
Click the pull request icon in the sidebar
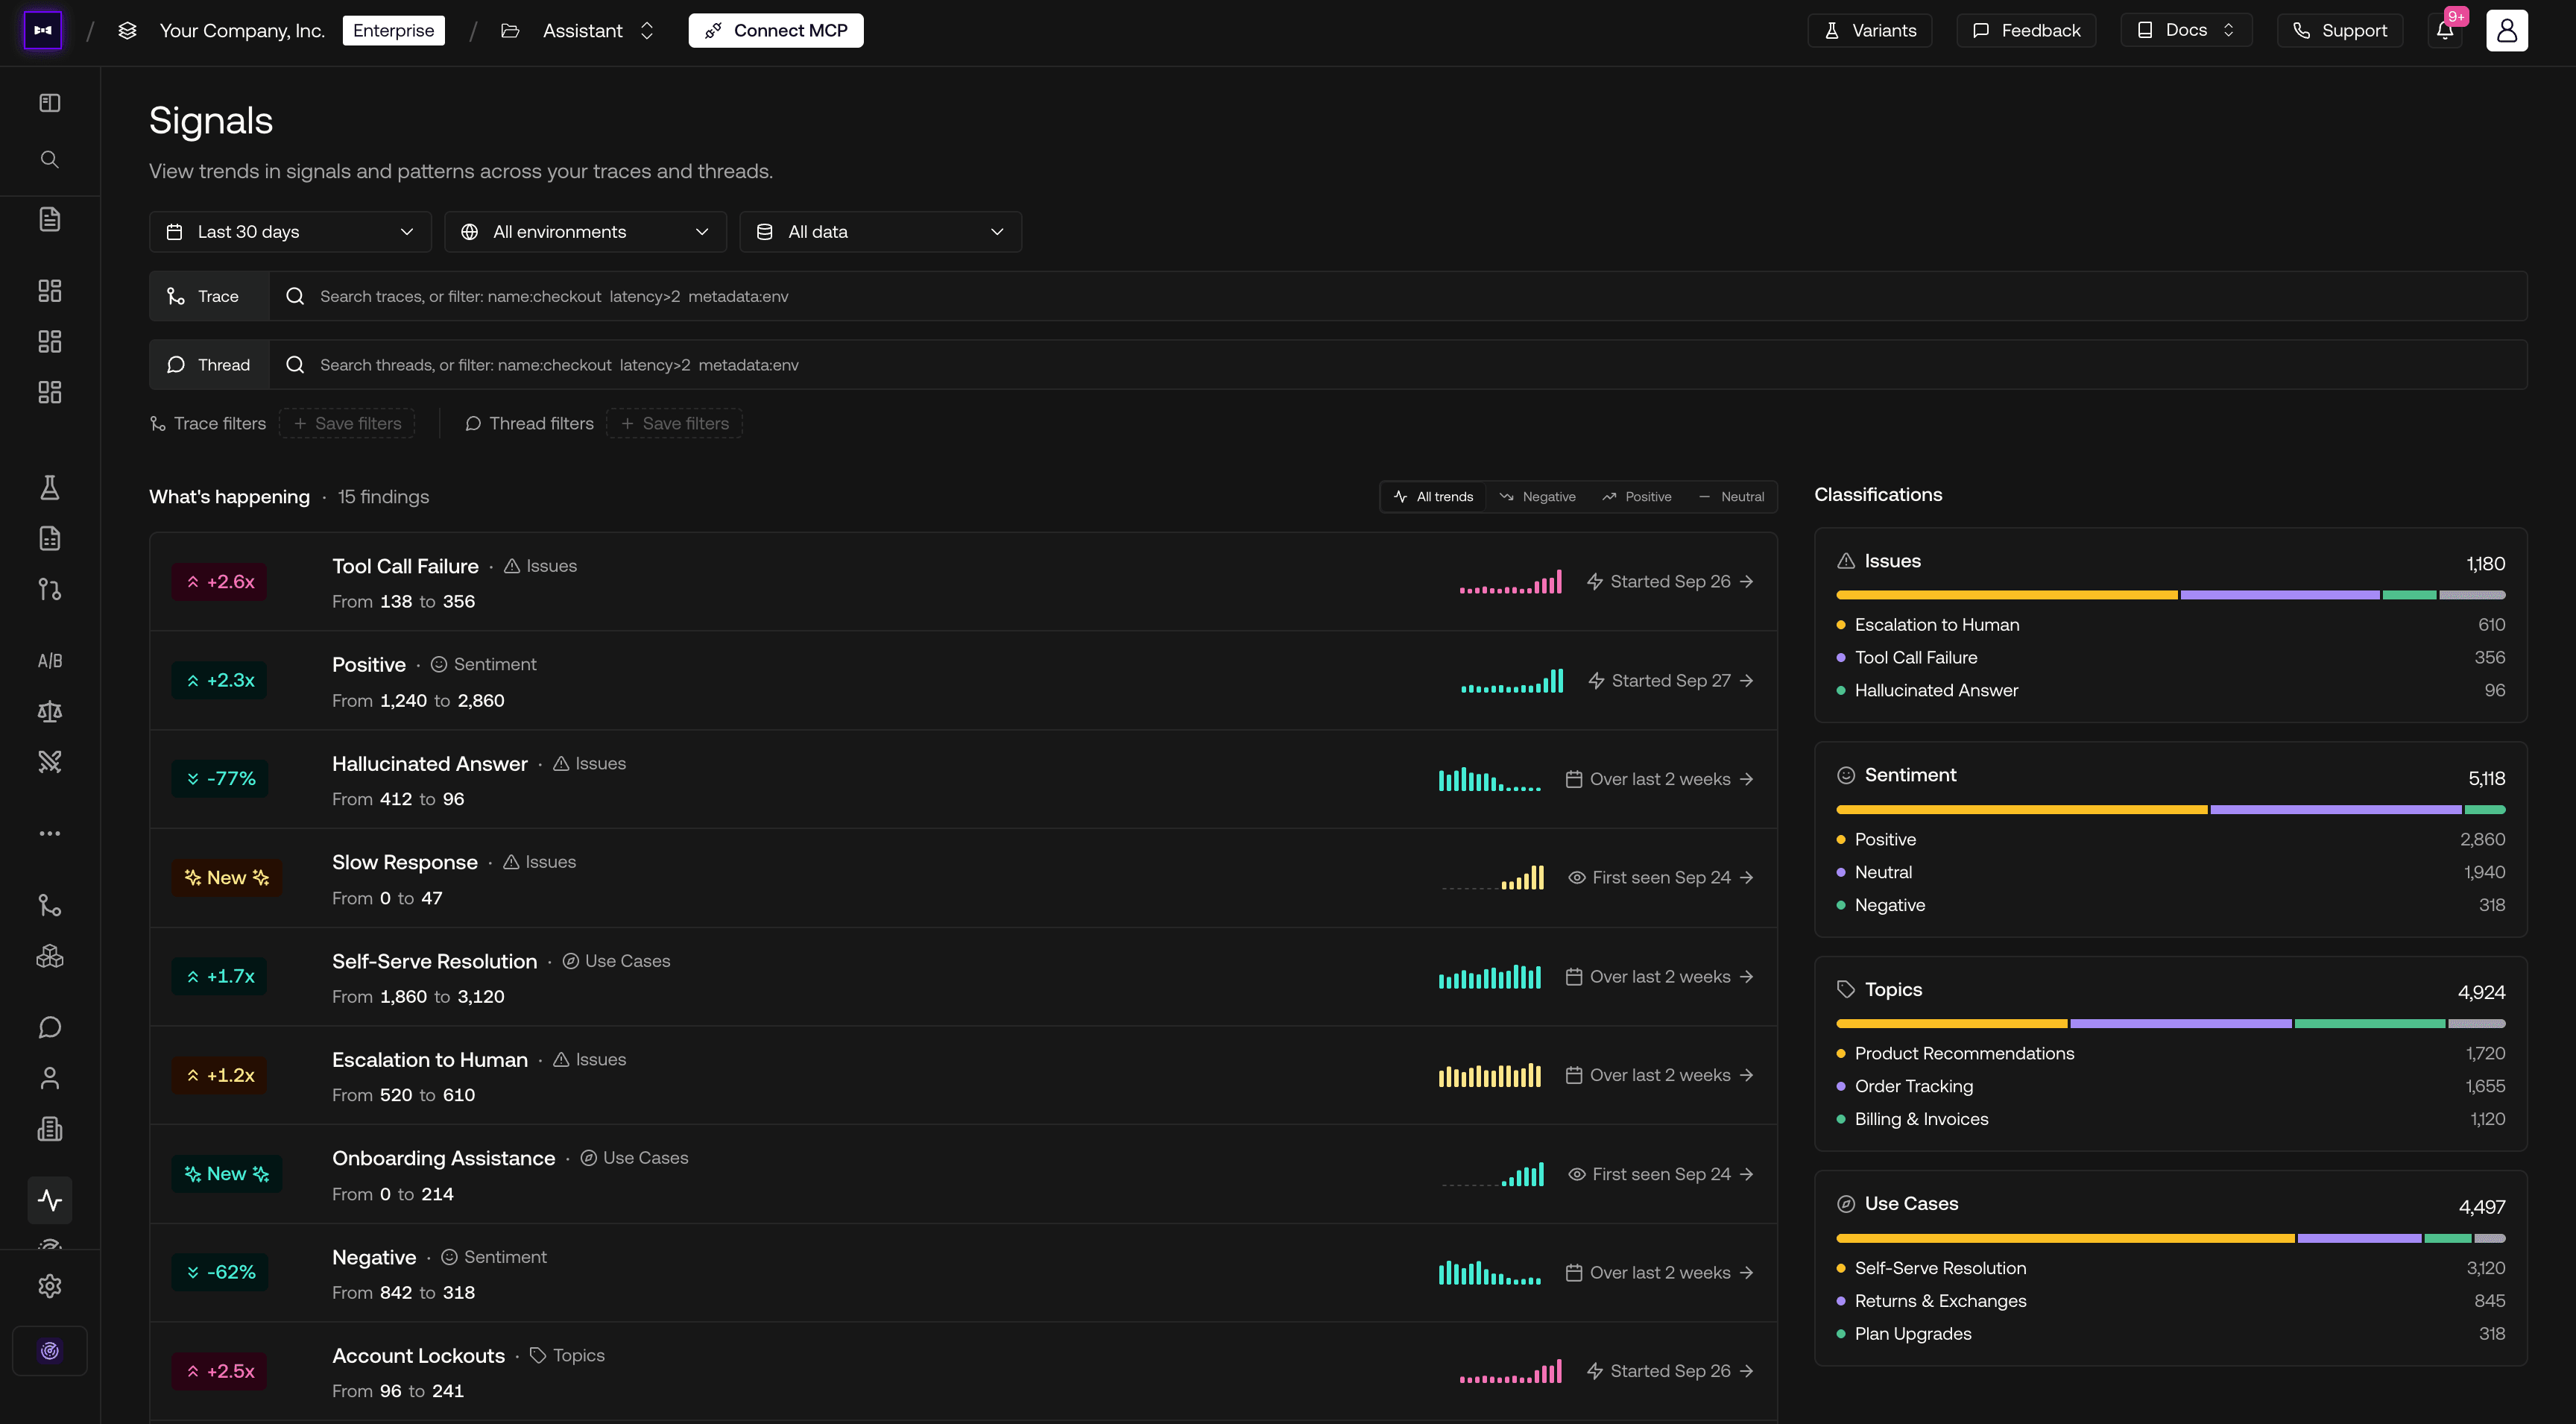point(49,589)
